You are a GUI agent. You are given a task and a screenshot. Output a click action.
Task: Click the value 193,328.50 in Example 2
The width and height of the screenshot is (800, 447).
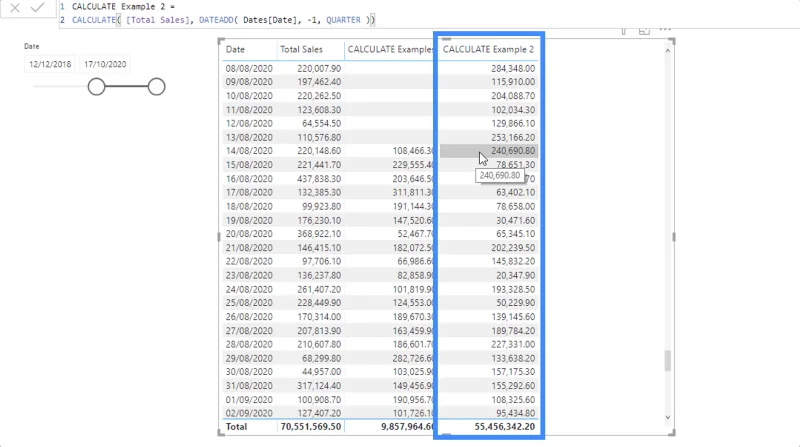pos(513,289)
